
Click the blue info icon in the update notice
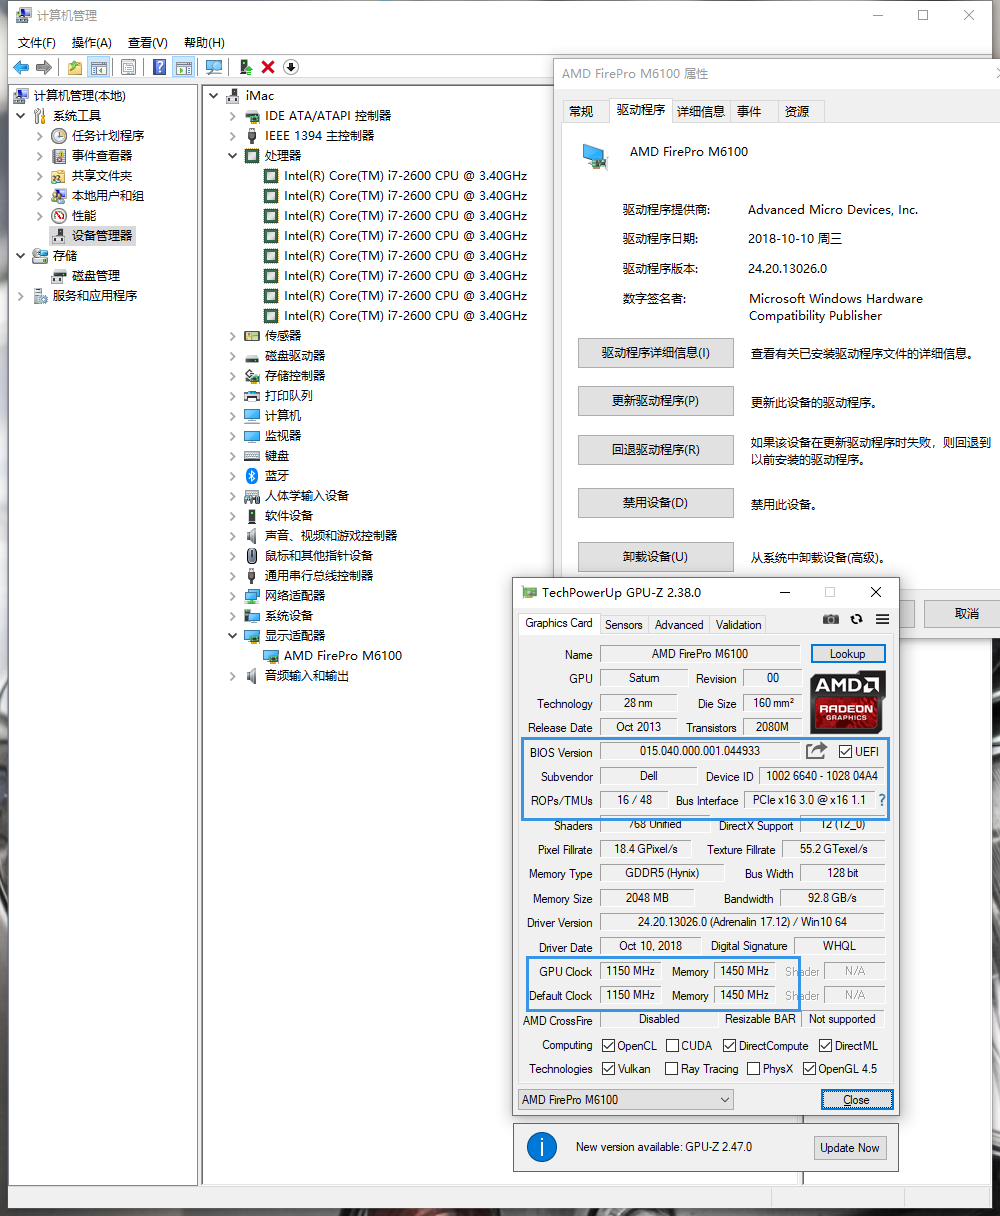click(x=542, y=1147)
